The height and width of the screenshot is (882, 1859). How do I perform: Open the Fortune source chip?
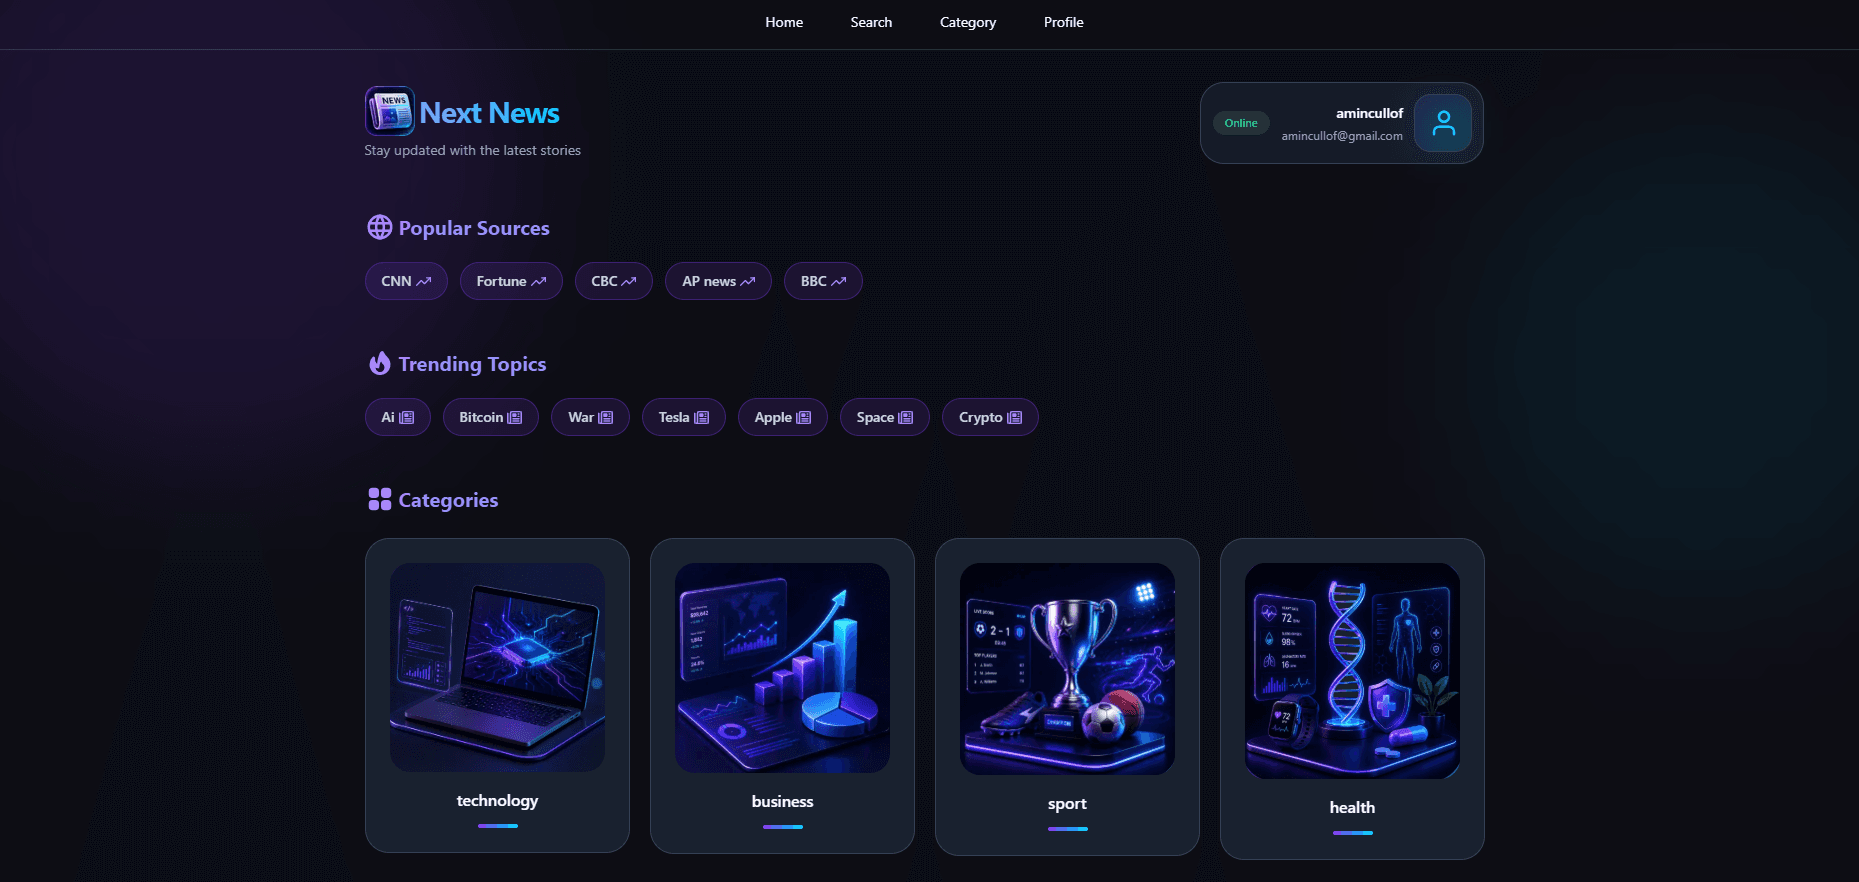[x=511, y=281]
